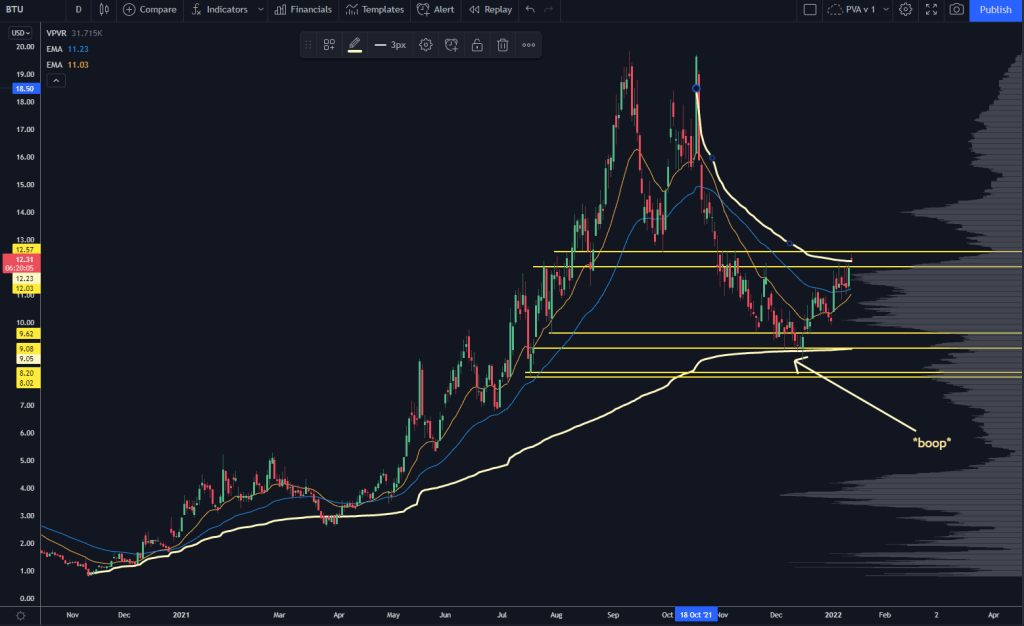Open the layout setup square icon
The height and width of the screenshot is (626, 1024).
810,10
